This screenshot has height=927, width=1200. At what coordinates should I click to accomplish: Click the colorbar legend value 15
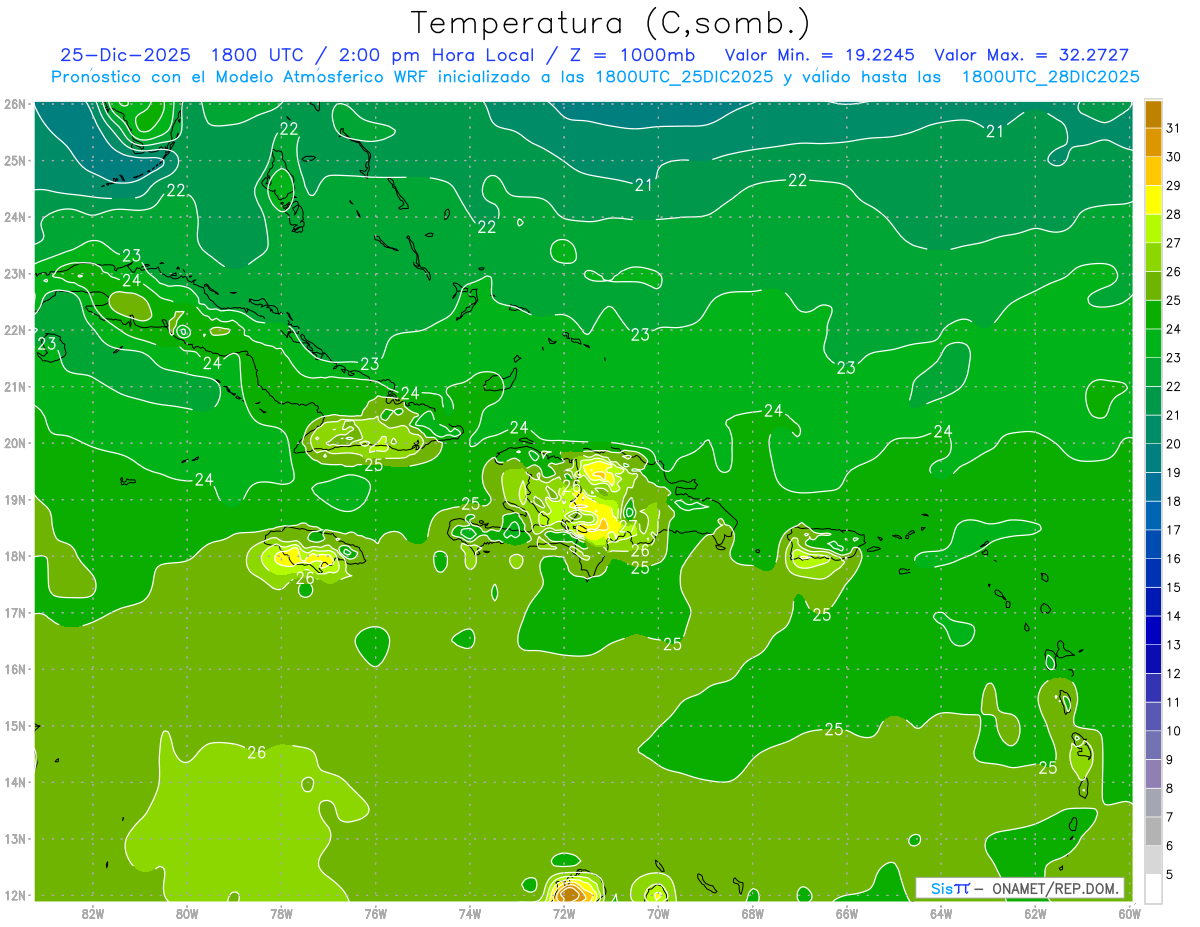[1173, 588]
